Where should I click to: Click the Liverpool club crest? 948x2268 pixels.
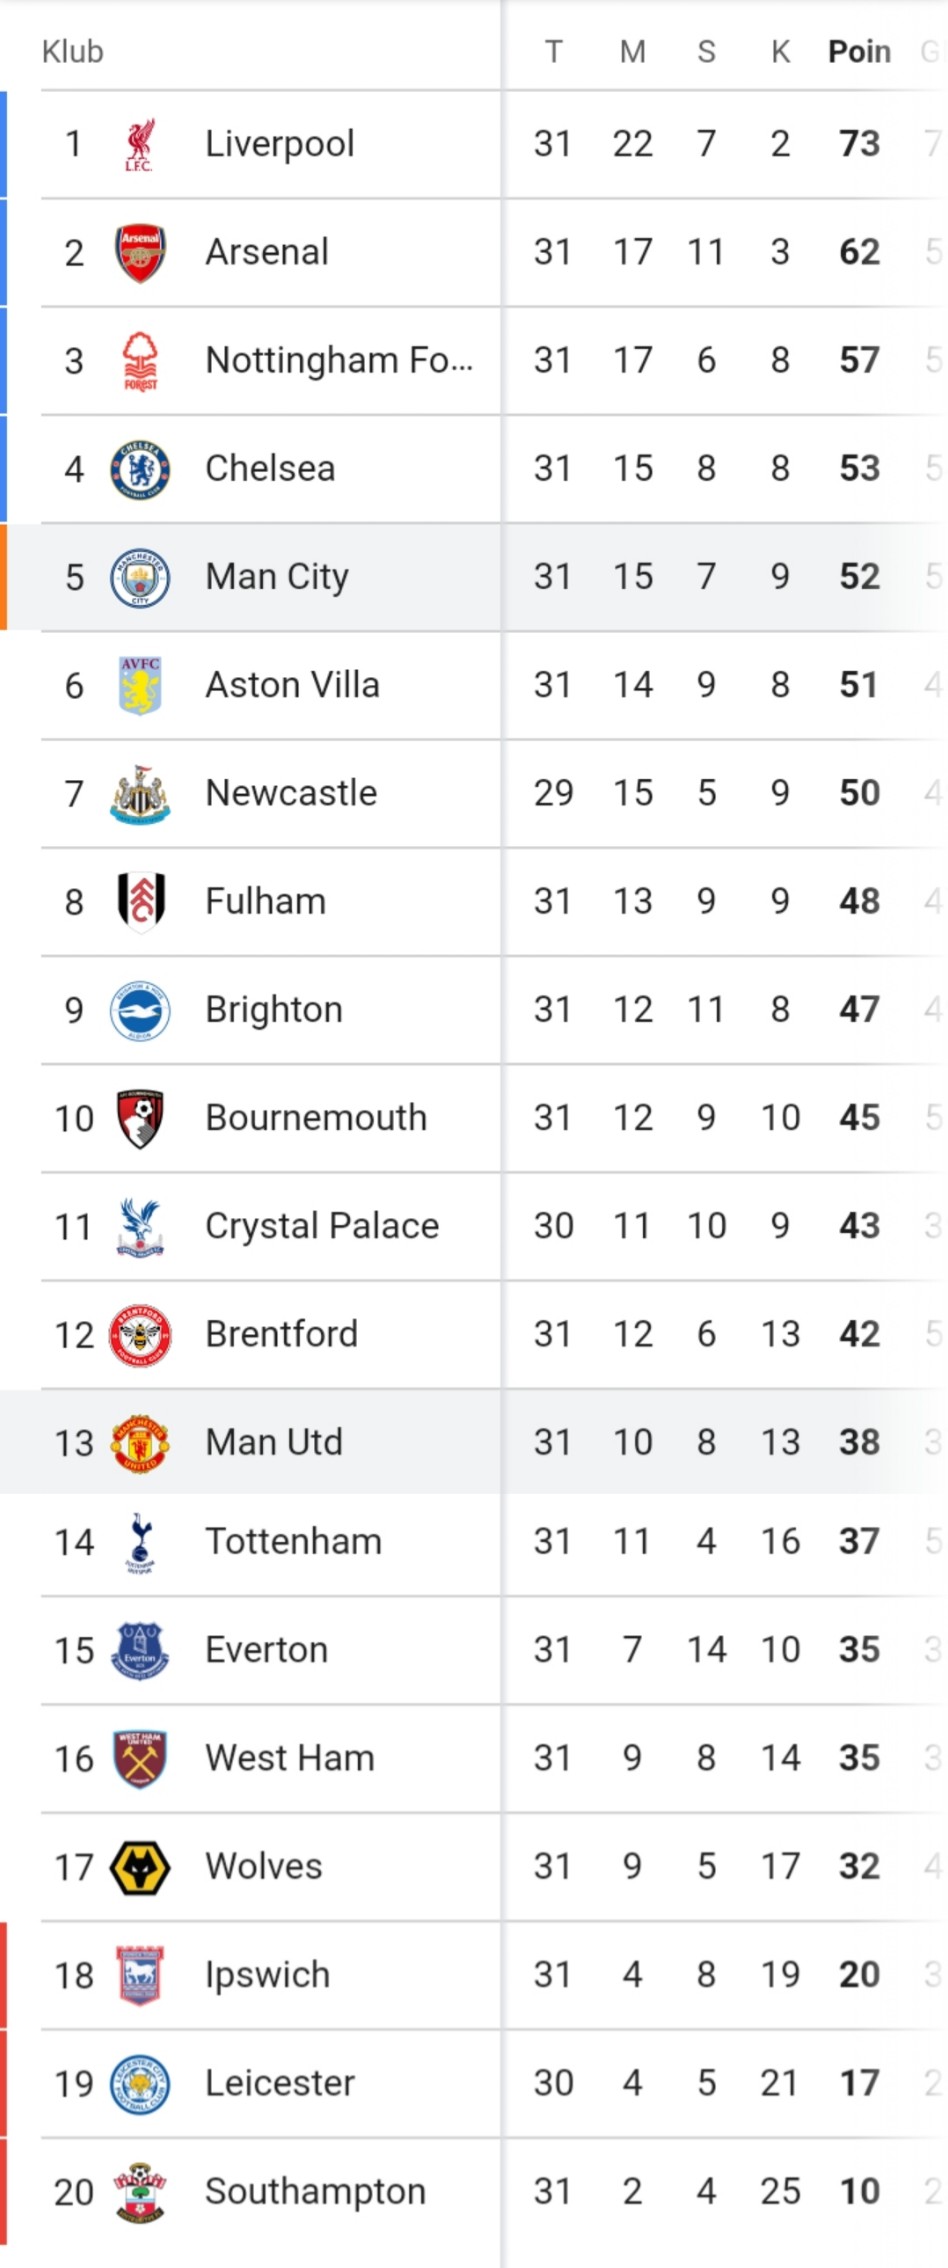tap(139, 145)
